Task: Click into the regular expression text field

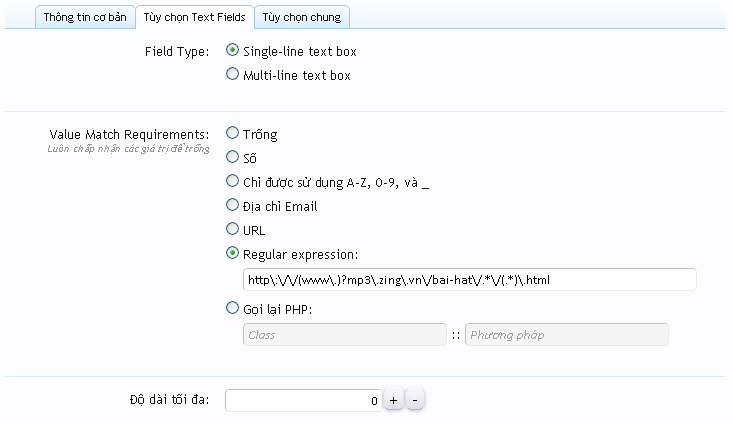Action: tap(470, 280)
